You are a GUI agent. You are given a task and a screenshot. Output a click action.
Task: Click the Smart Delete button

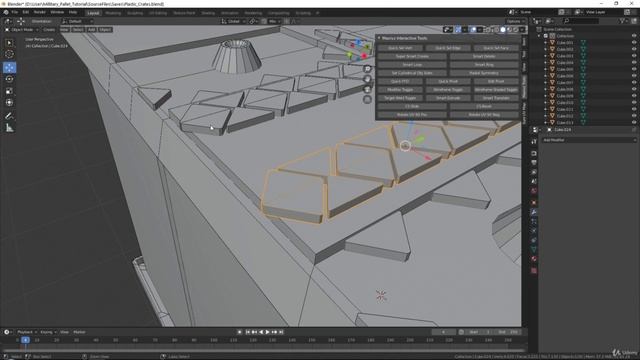tap(484, 56)
